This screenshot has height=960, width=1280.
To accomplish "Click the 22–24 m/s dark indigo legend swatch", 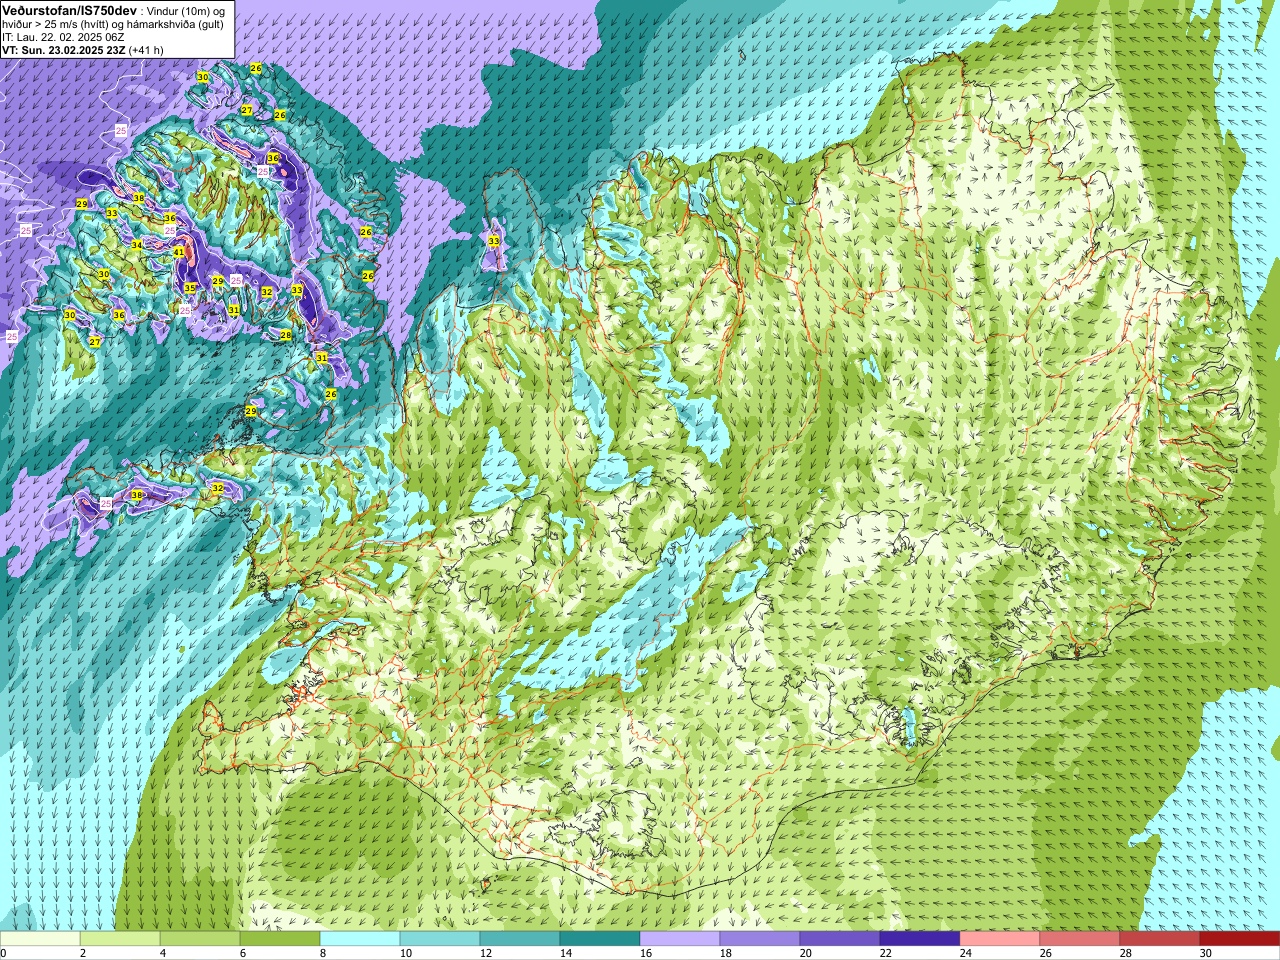I will [x=920, y=939].
